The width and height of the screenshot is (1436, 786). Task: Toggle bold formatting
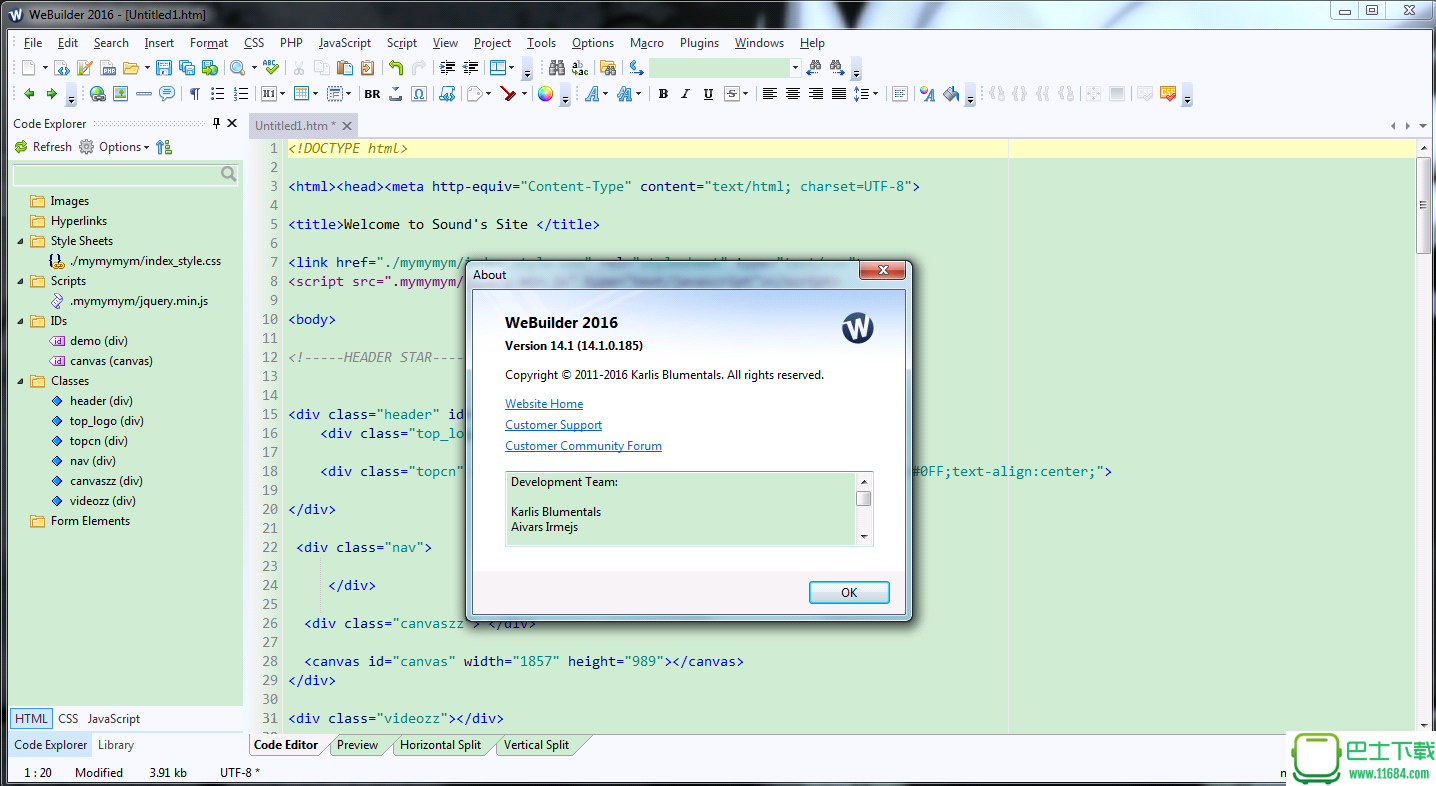click(x=663, y=94)
